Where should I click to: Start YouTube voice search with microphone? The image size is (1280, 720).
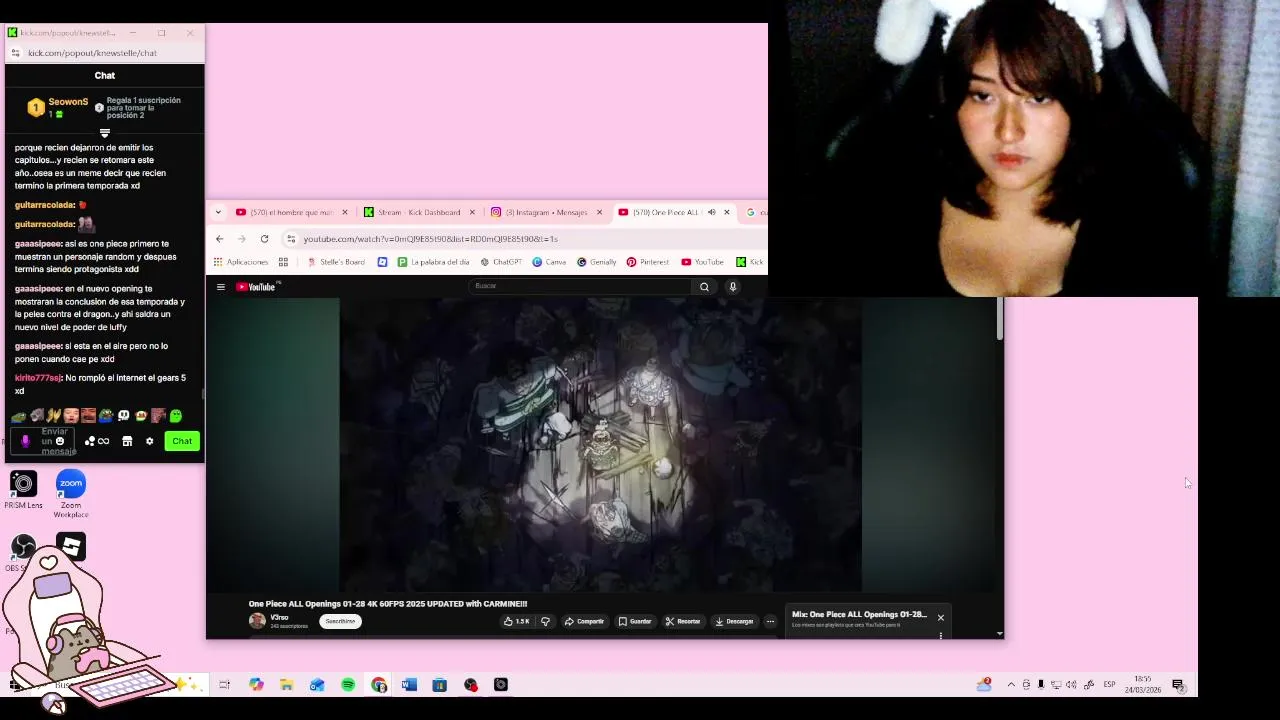click(x=733, y=287)
